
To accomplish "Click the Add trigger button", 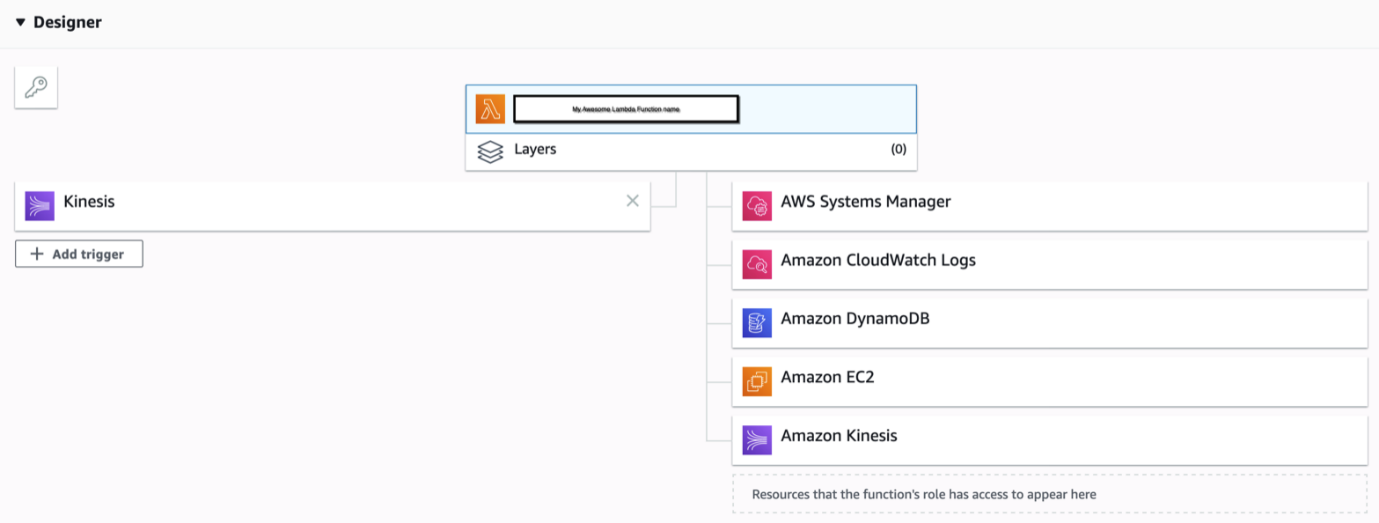I will tap(79, 254).
